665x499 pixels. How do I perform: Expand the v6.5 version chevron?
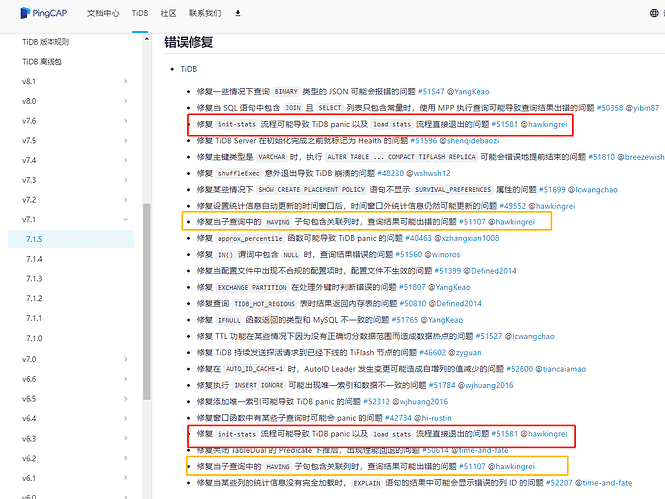point(126,399)
